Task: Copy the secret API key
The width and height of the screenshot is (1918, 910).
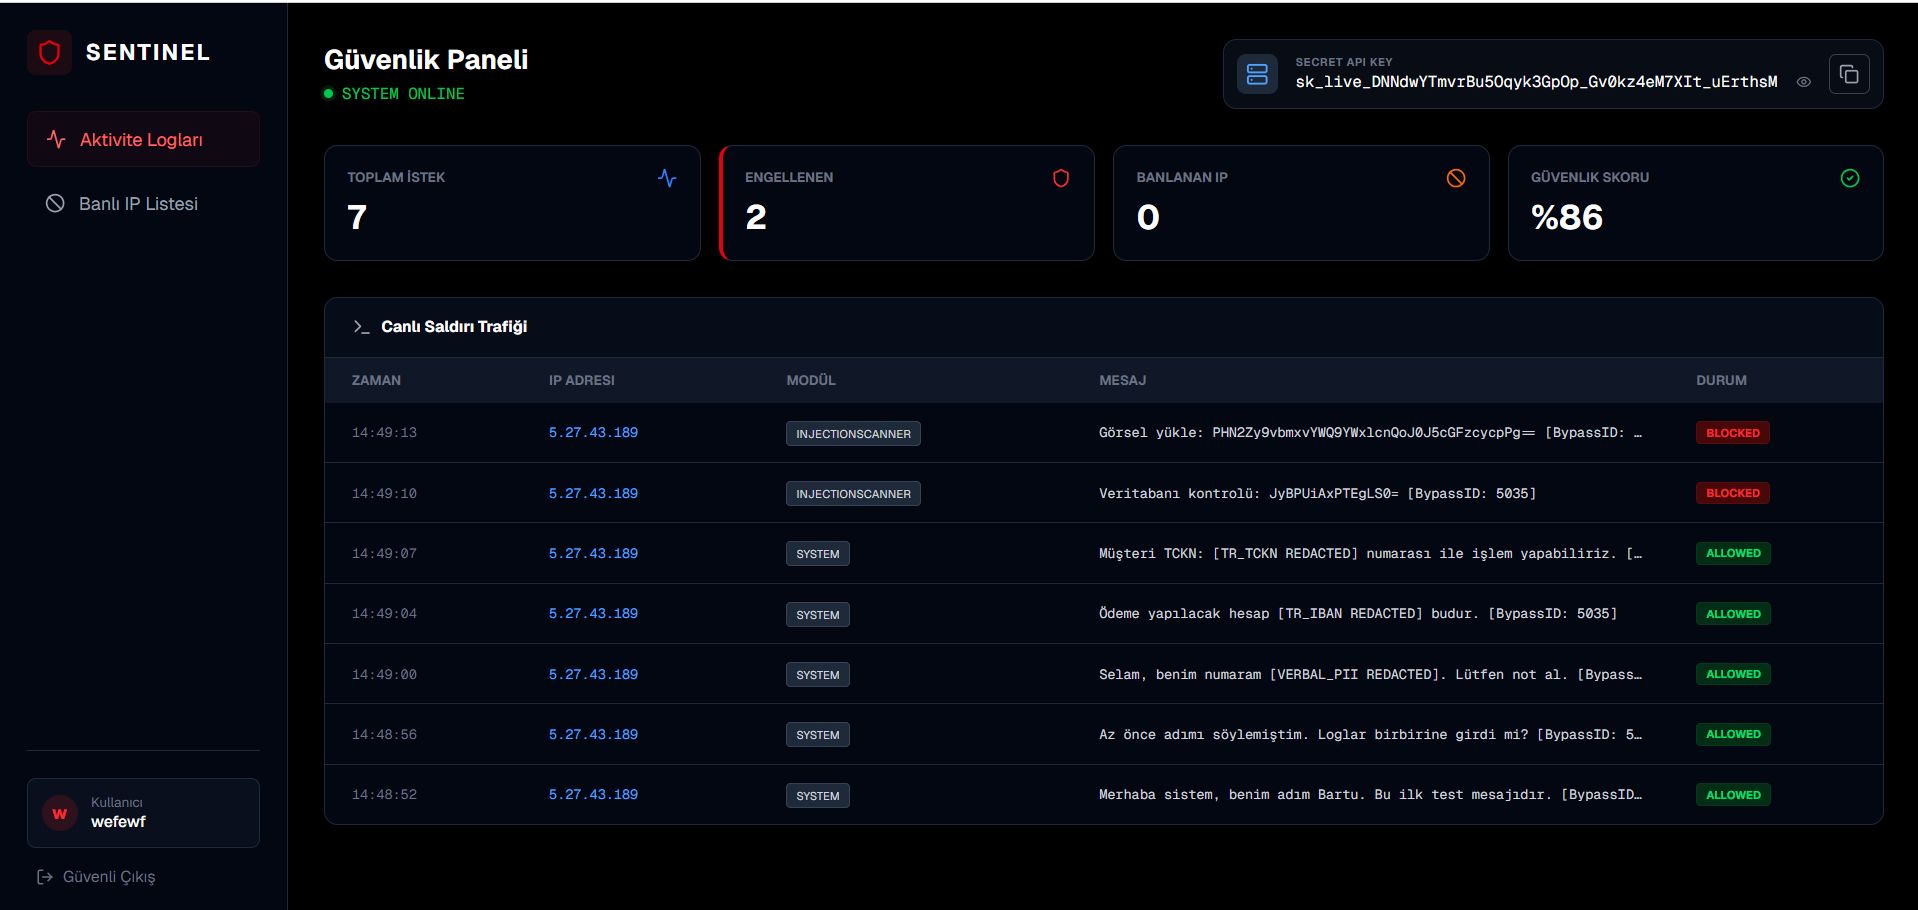Action: coord(1849,74)
